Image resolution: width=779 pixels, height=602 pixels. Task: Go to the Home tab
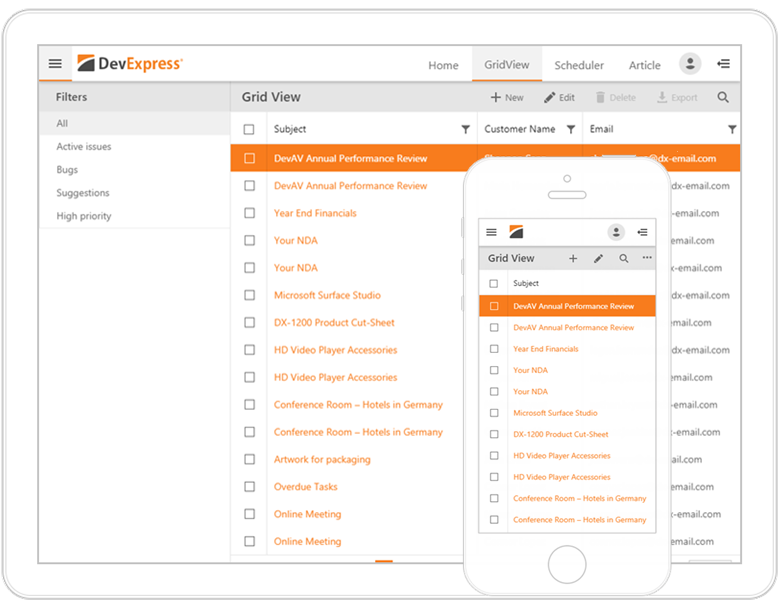[443, 65]
